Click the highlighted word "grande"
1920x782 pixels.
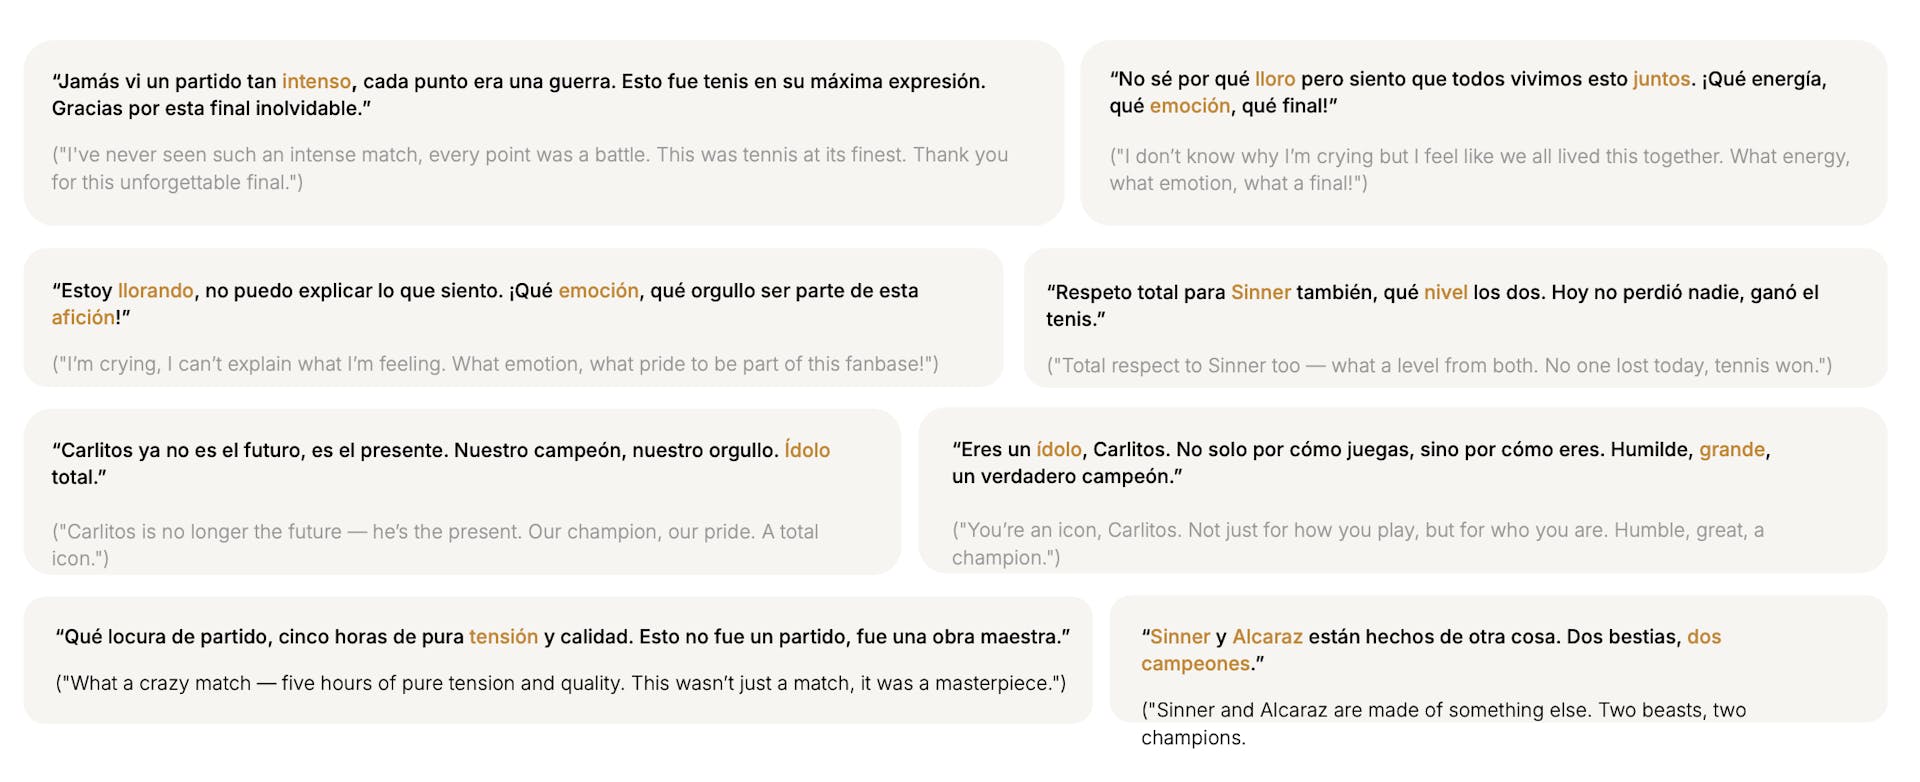pyautogui.click(x=1732, y=450)
